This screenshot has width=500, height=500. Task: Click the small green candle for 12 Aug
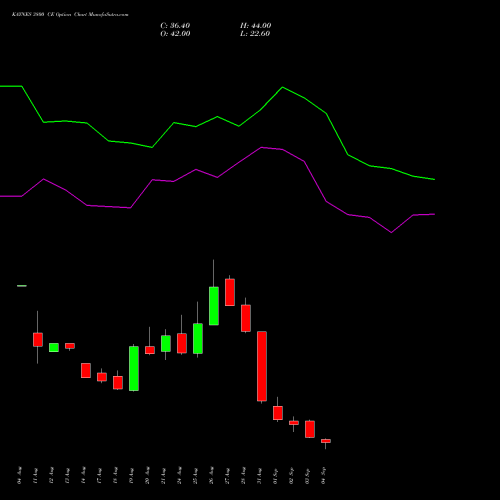tap(54, 347)
